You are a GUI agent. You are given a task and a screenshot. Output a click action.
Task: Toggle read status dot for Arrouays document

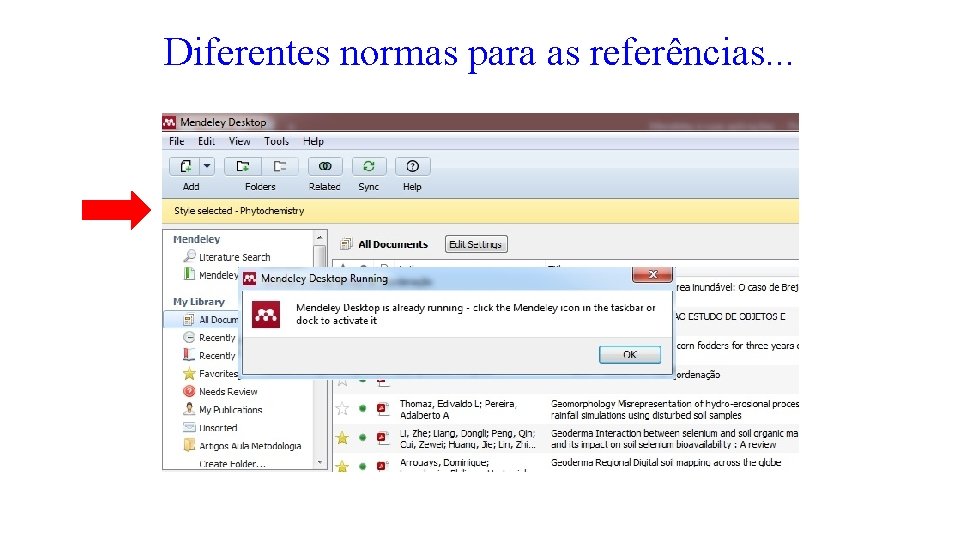click(362, 466)
